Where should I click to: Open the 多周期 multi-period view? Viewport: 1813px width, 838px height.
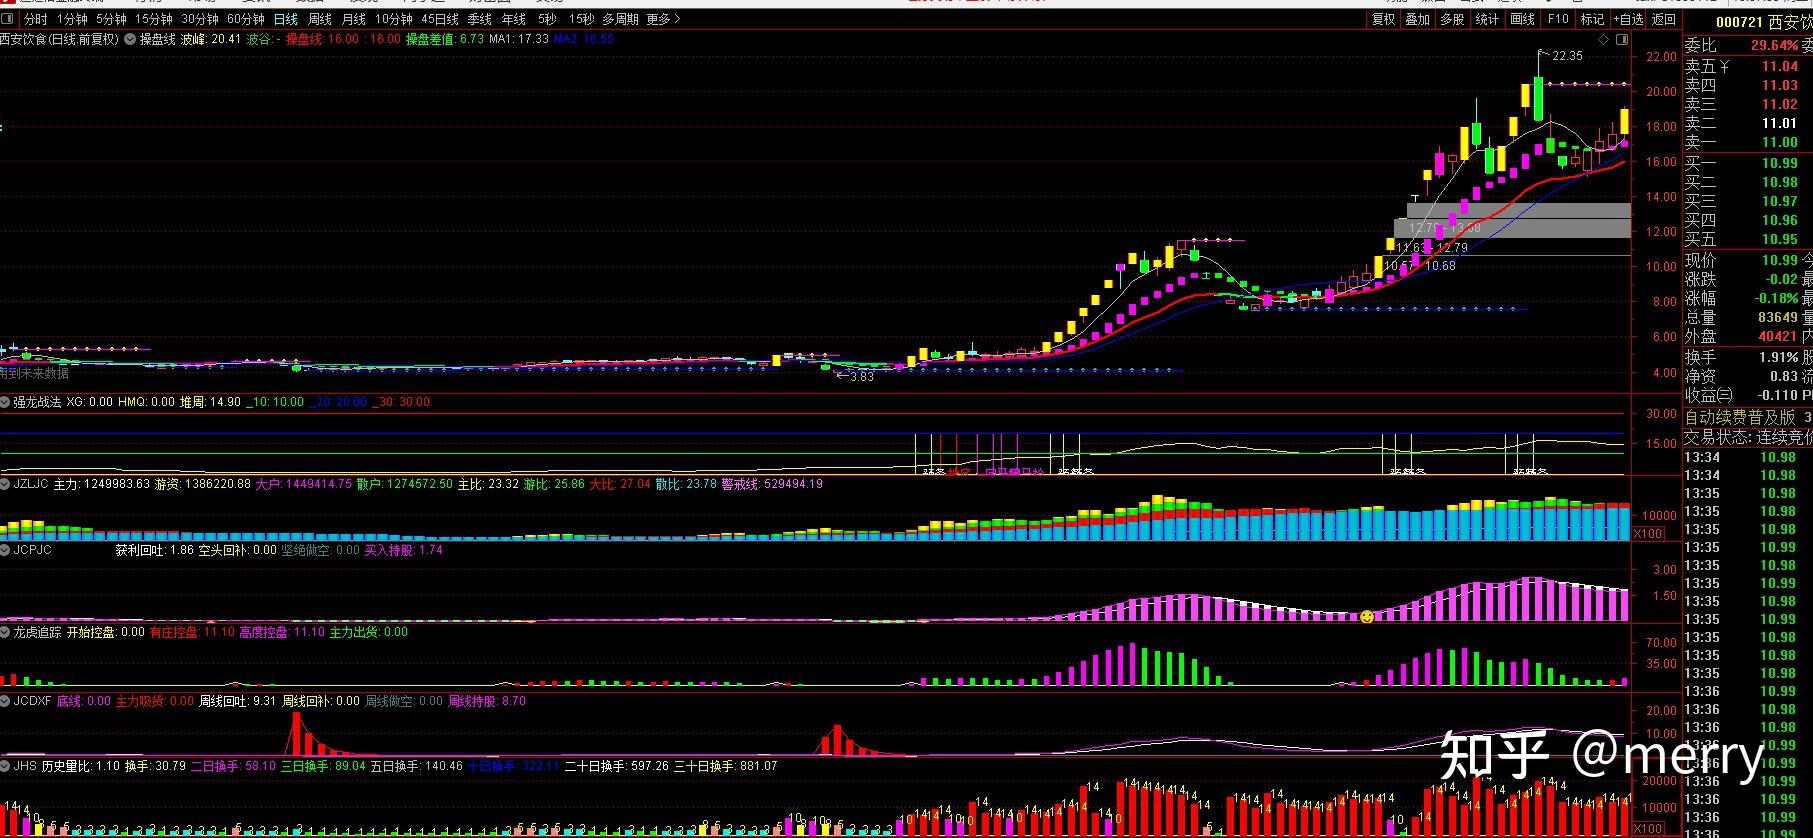tap(621, 20)
